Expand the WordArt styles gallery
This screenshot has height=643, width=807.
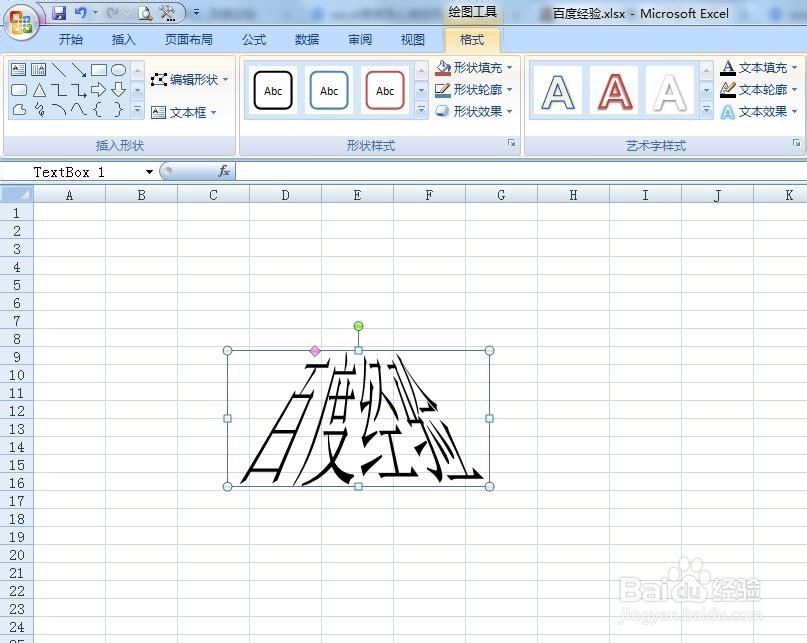[x=706, y=110]
